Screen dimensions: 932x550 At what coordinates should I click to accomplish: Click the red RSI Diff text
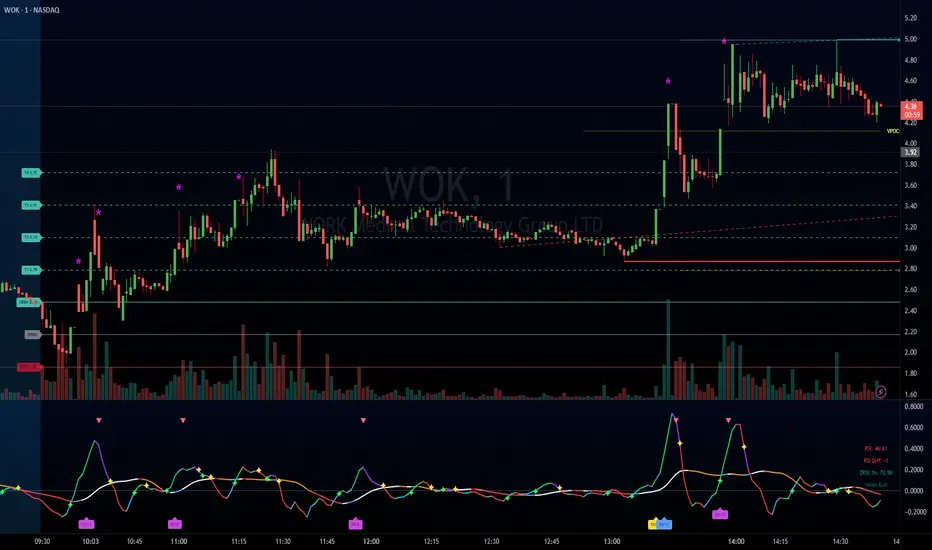(876, 461)
